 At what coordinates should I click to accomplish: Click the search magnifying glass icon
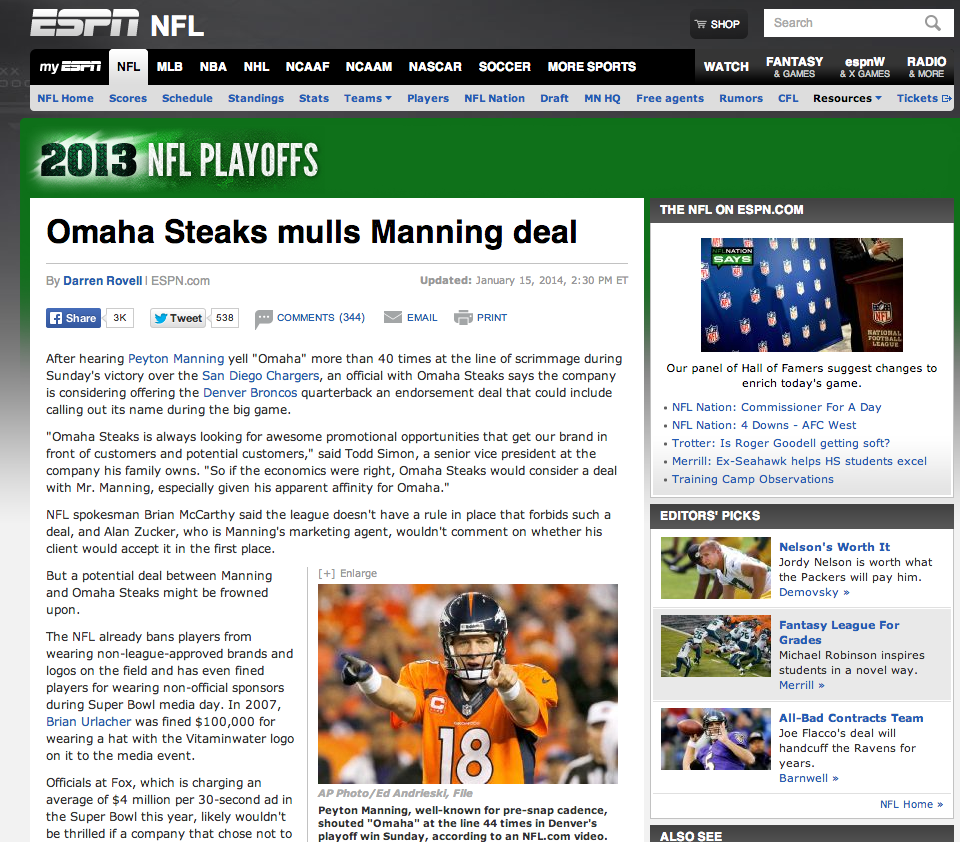pos(932,23)
